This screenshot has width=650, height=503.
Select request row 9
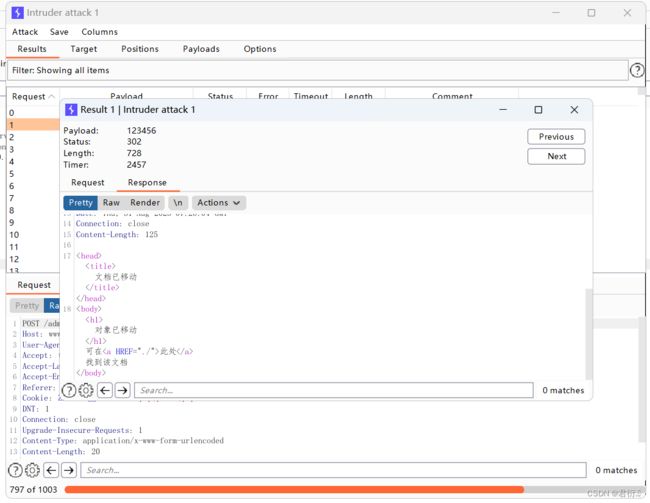coord(33,223)
